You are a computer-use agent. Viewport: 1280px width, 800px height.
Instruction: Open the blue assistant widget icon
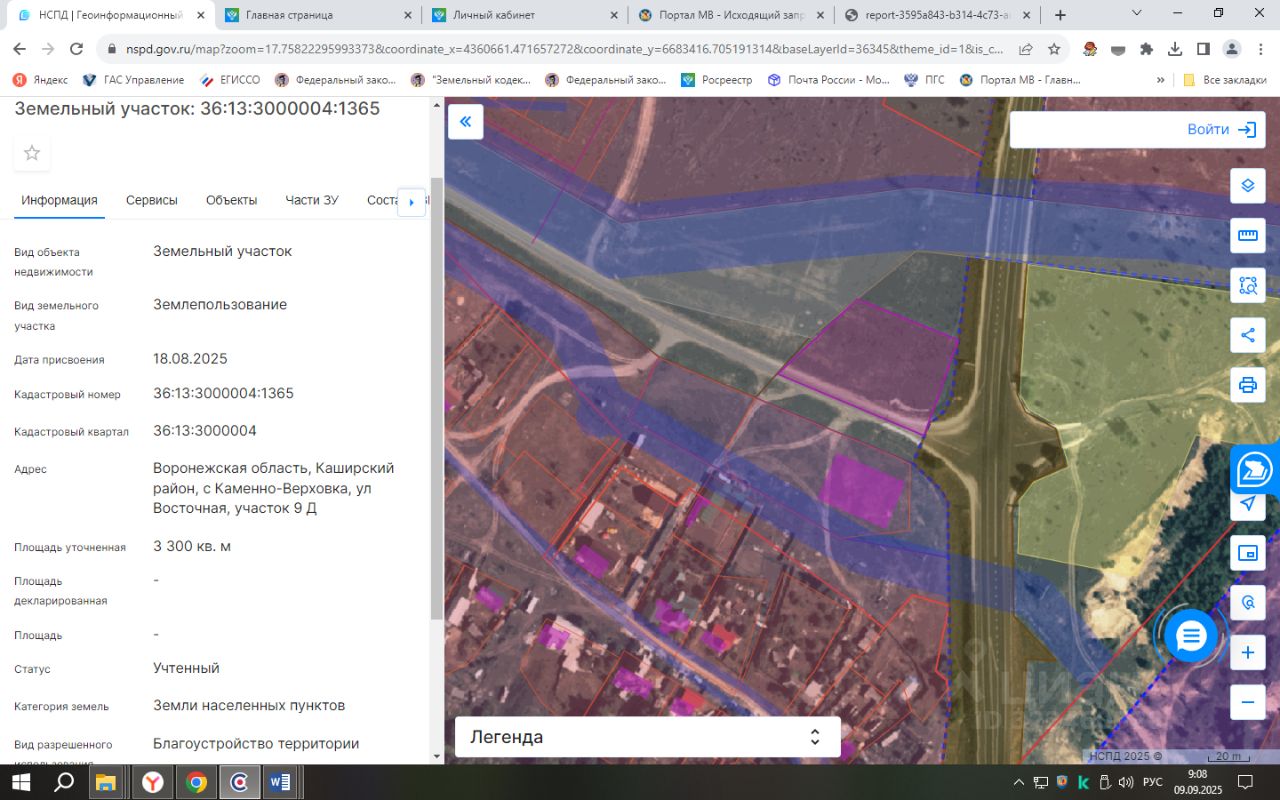click(1254, 469)
